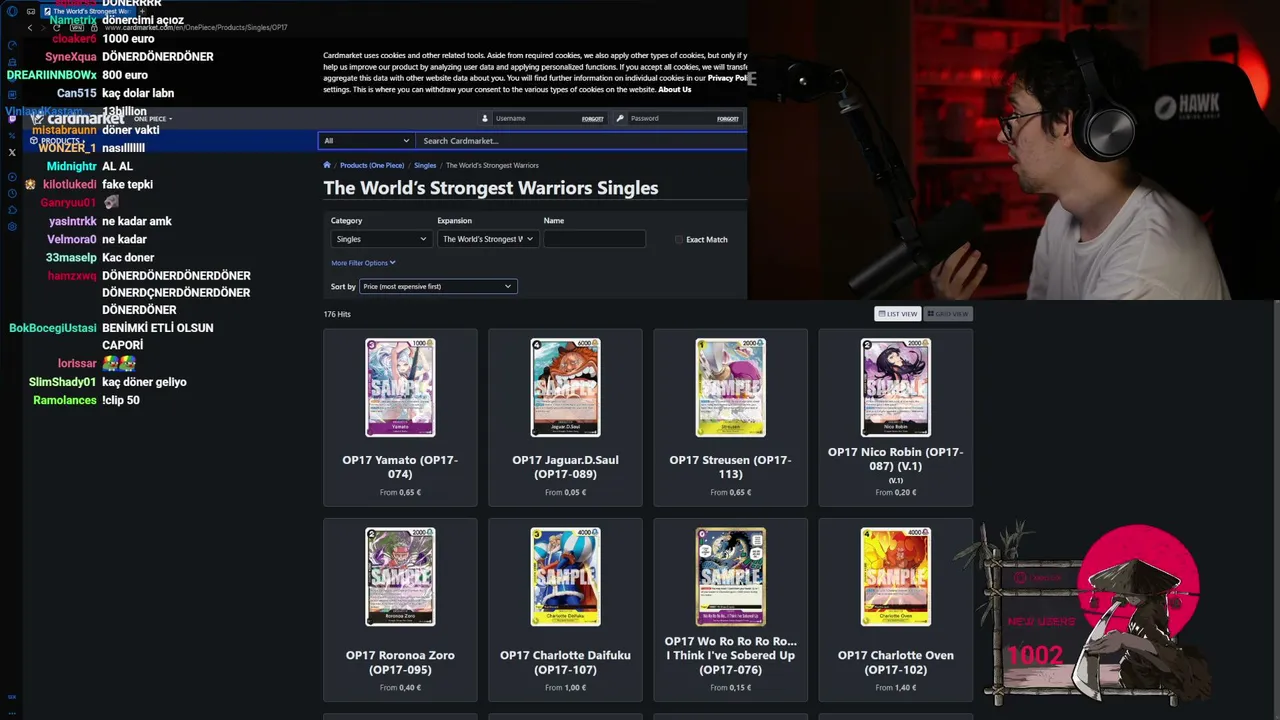Image resolution: width=1280 pixels, height=720 pixels.
Task: Click chat username 'BokBocegiUstasi'
Action: 53,328
